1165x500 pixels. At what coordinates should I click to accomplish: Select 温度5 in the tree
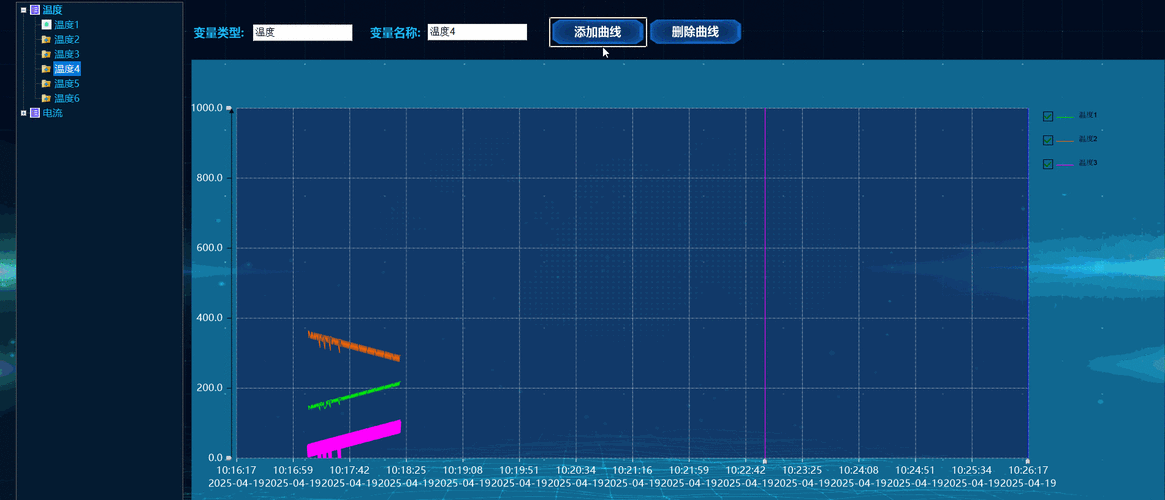67,83
